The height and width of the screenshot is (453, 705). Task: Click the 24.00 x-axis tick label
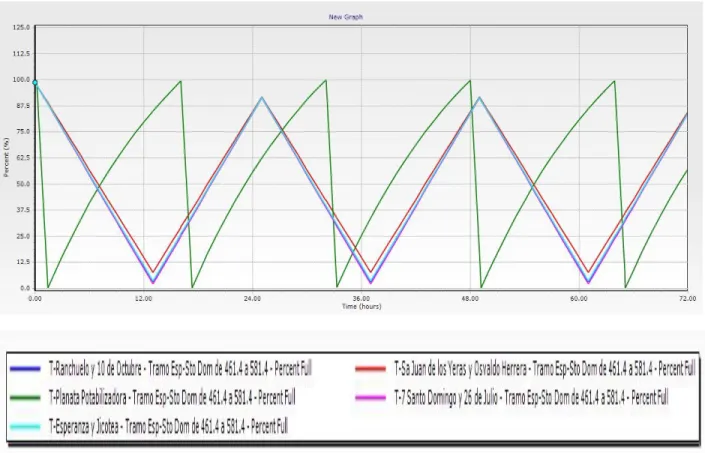pos(253,299)
